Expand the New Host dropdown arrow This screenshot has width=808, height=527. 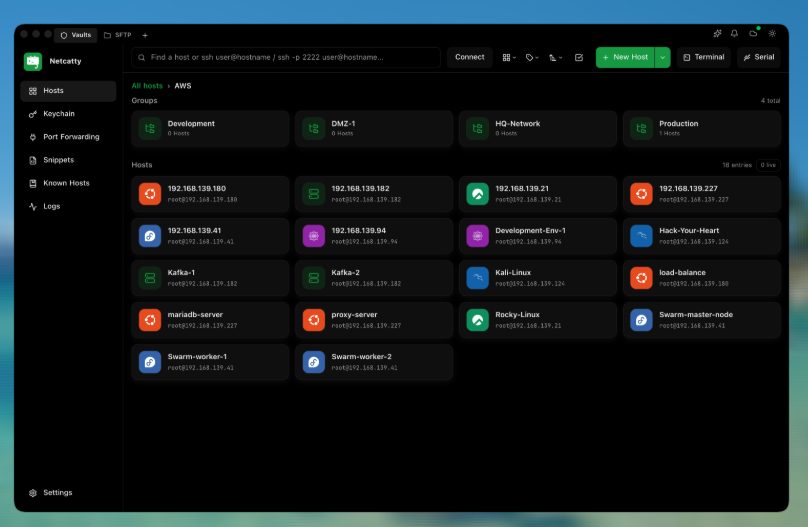[x=663, y=57]
